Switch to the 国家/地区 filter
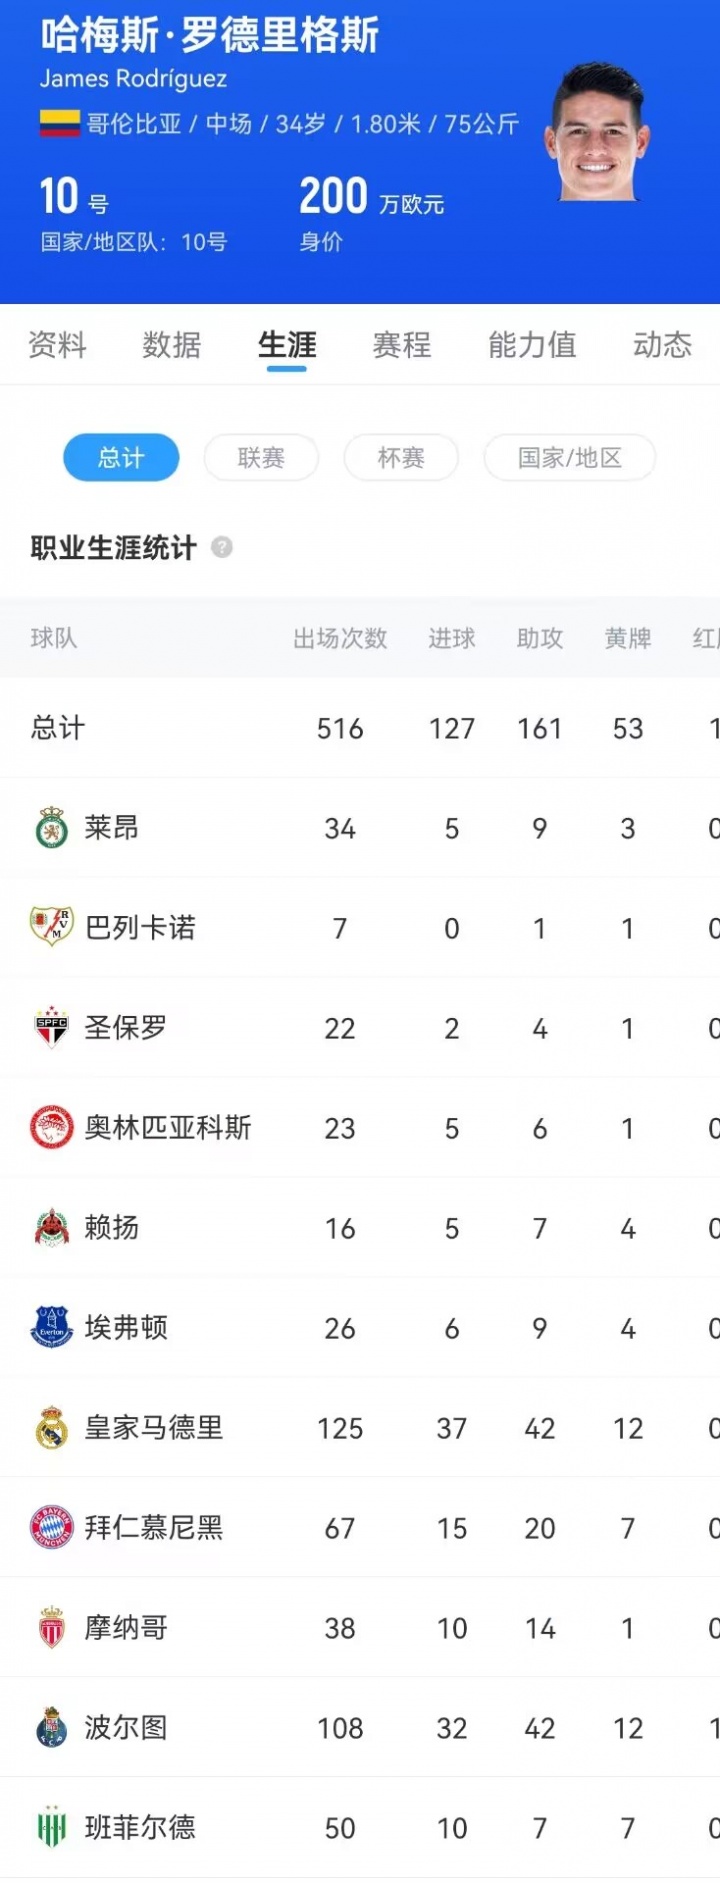The image size is (720, 1883). (570, 457)
